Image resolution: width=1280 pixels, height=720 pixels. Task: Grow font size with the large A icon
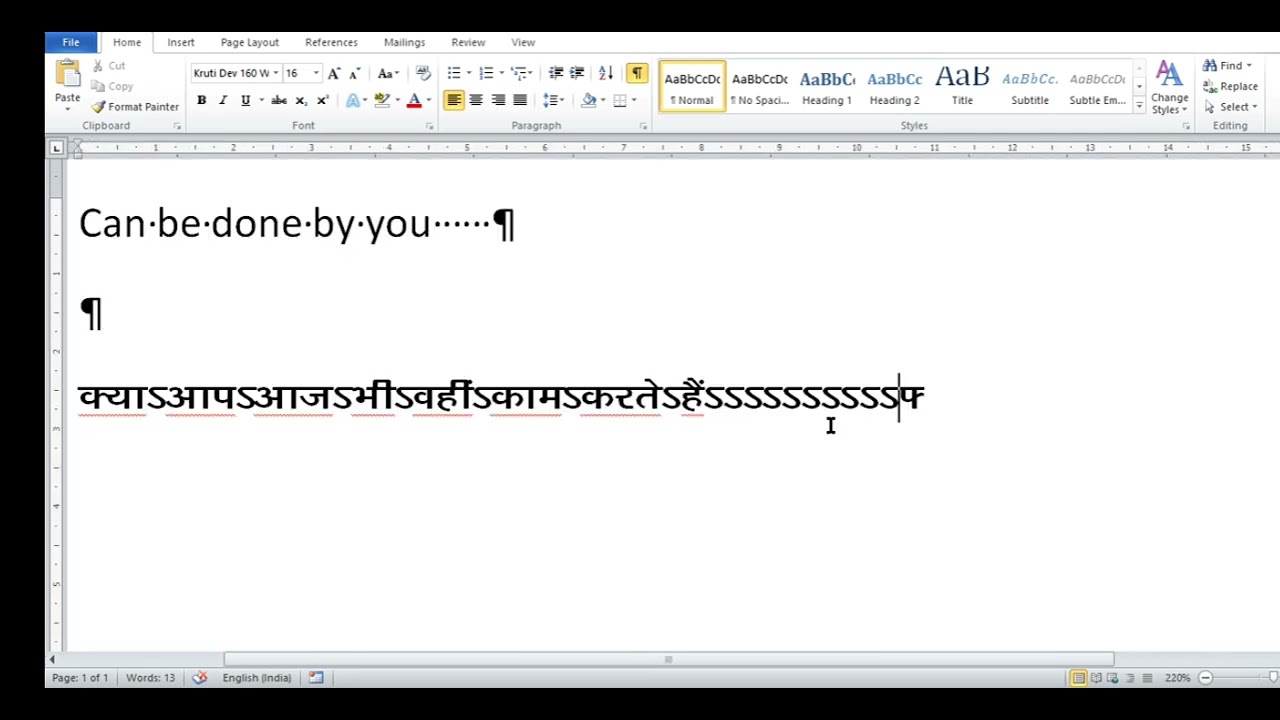click(x=334, y=73)
